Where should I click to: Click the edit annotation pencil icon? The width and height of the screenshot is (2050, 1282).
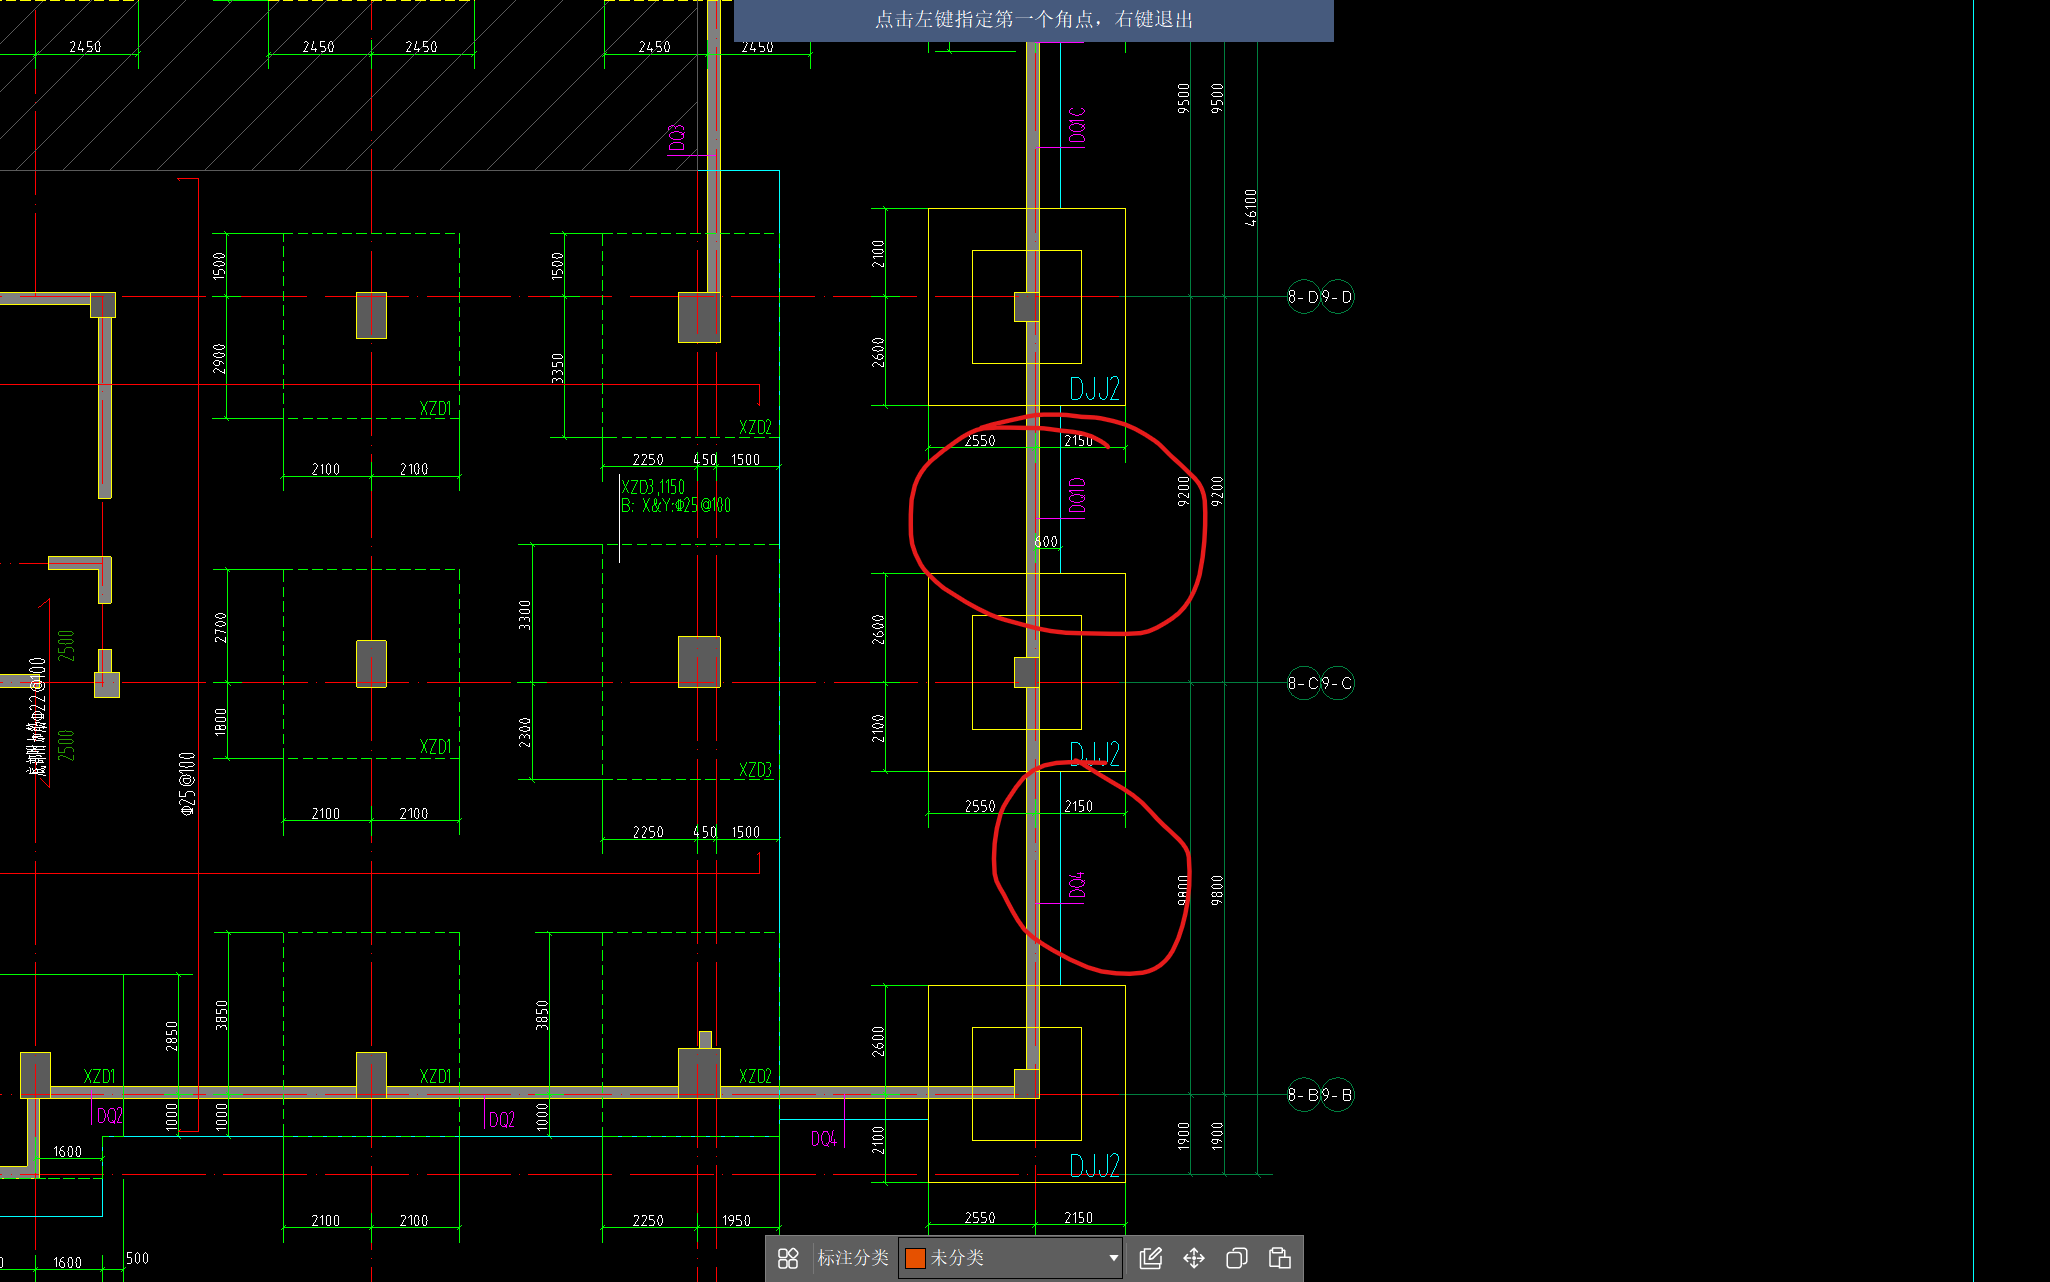(x=1151, y=1258)
